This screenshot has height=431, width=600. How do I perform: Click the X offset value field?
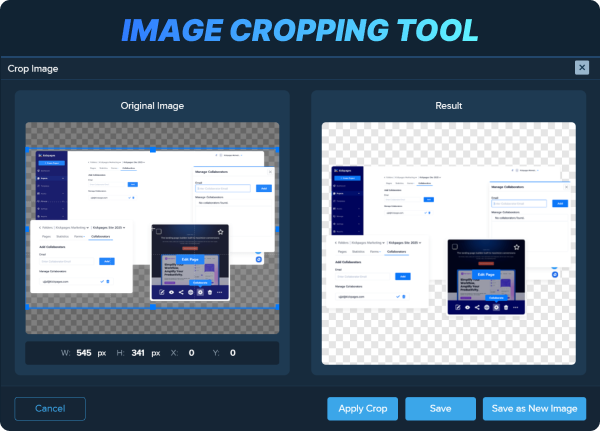[189, 353]
